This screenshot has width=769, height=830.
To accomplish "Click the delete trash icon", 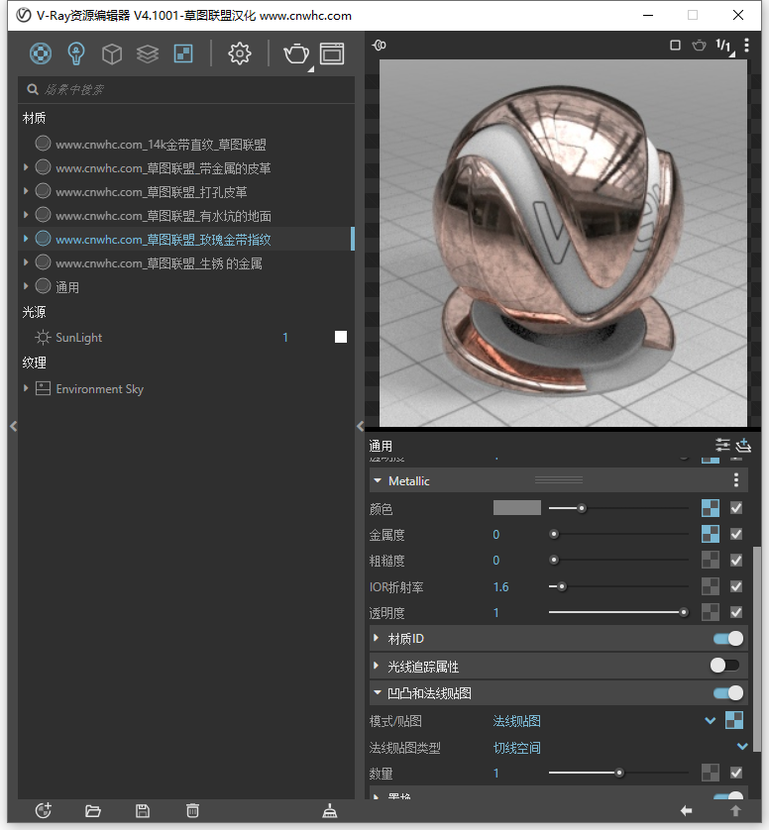I will coord(192,810).
